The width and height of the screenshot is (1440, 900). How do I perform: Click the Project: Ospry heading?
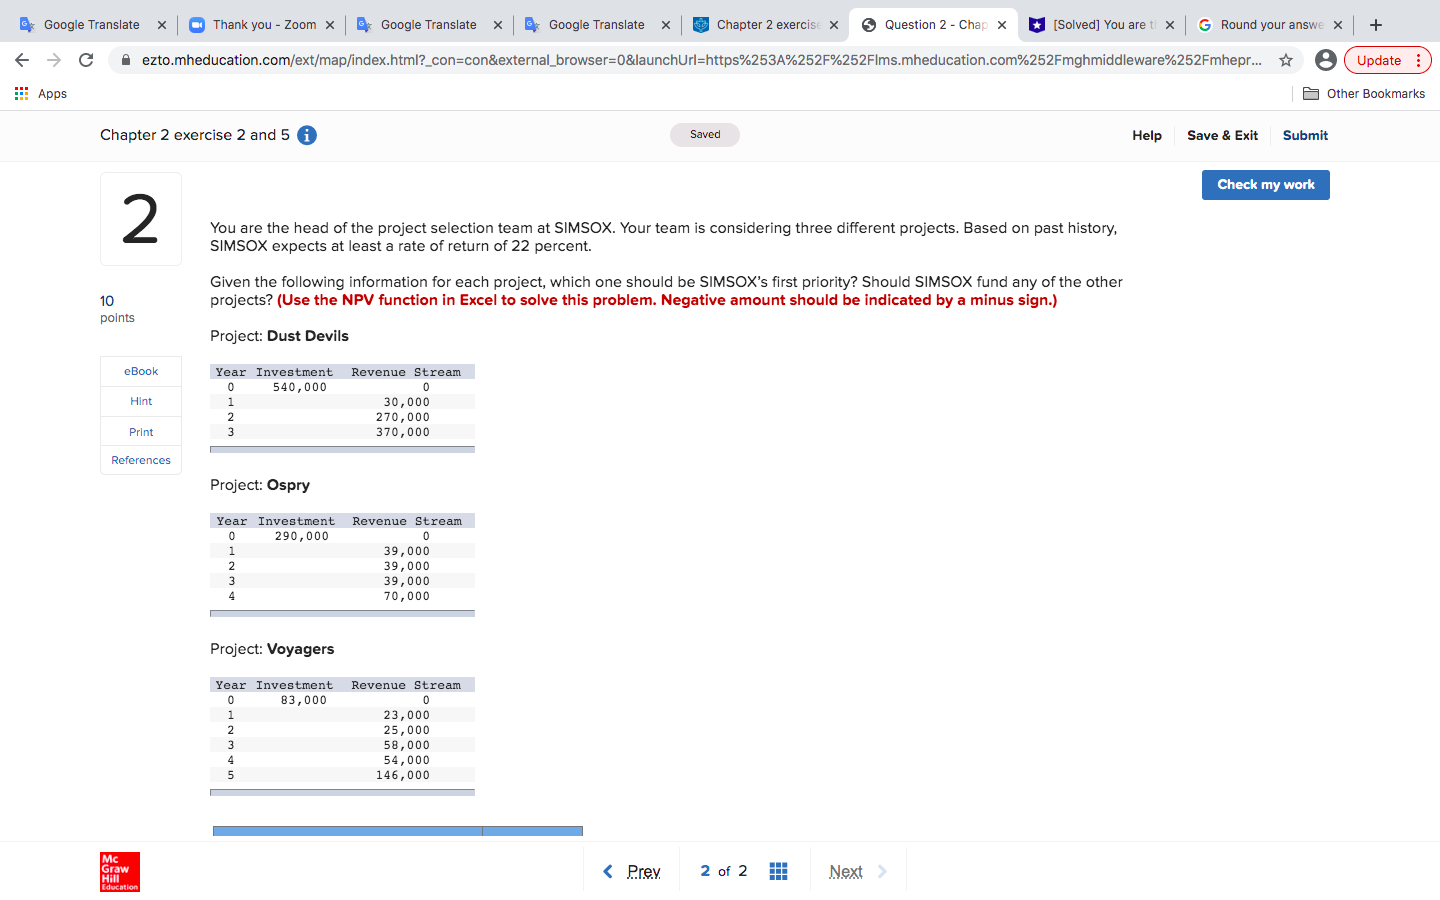tap(260, 485)
